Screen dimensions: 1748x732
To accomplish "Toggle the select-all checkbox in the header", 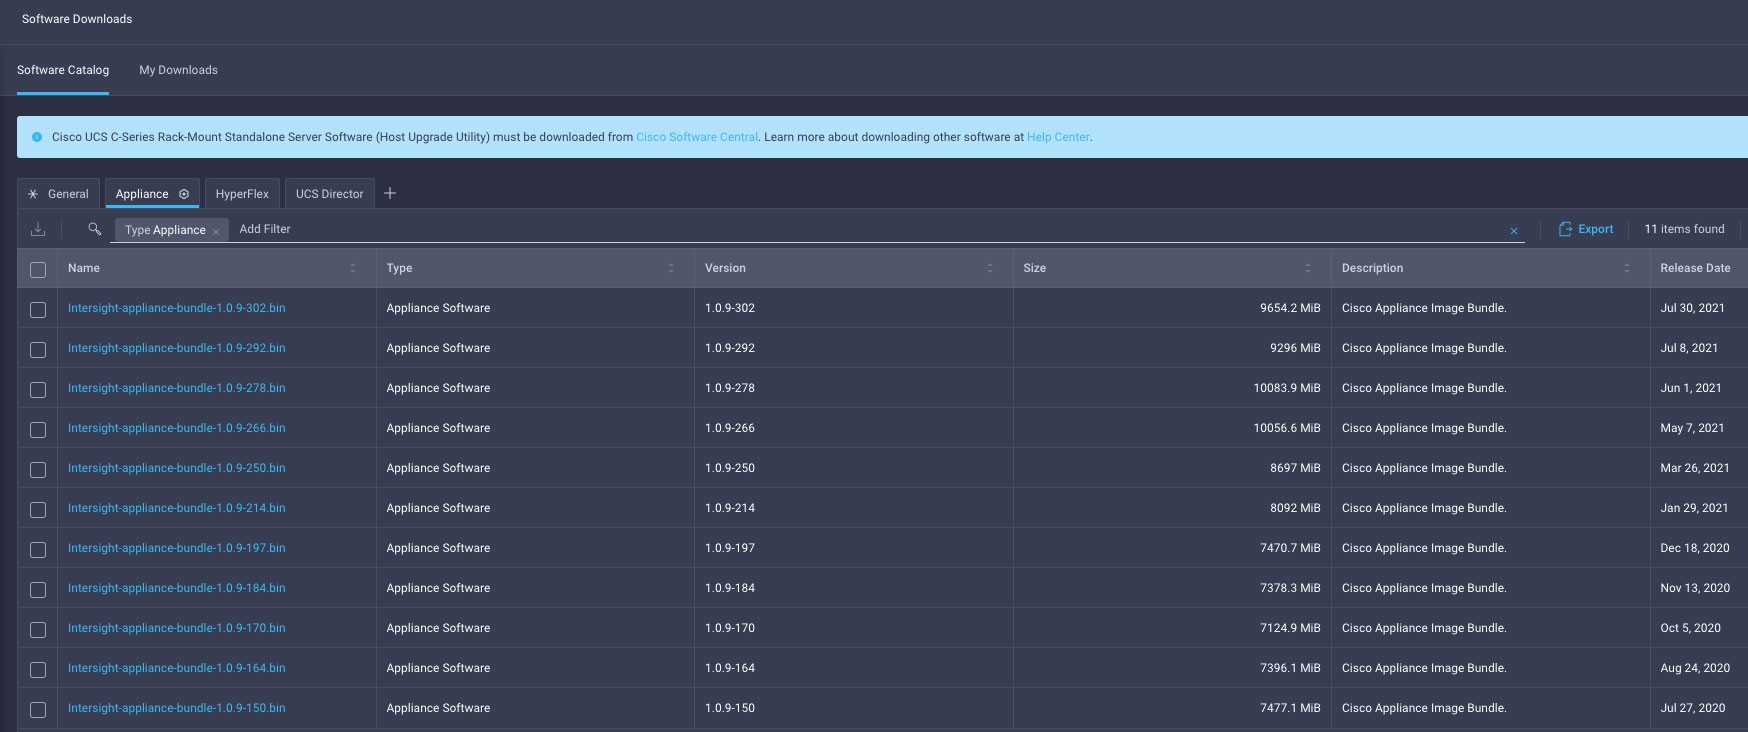I will pos(38,269).
